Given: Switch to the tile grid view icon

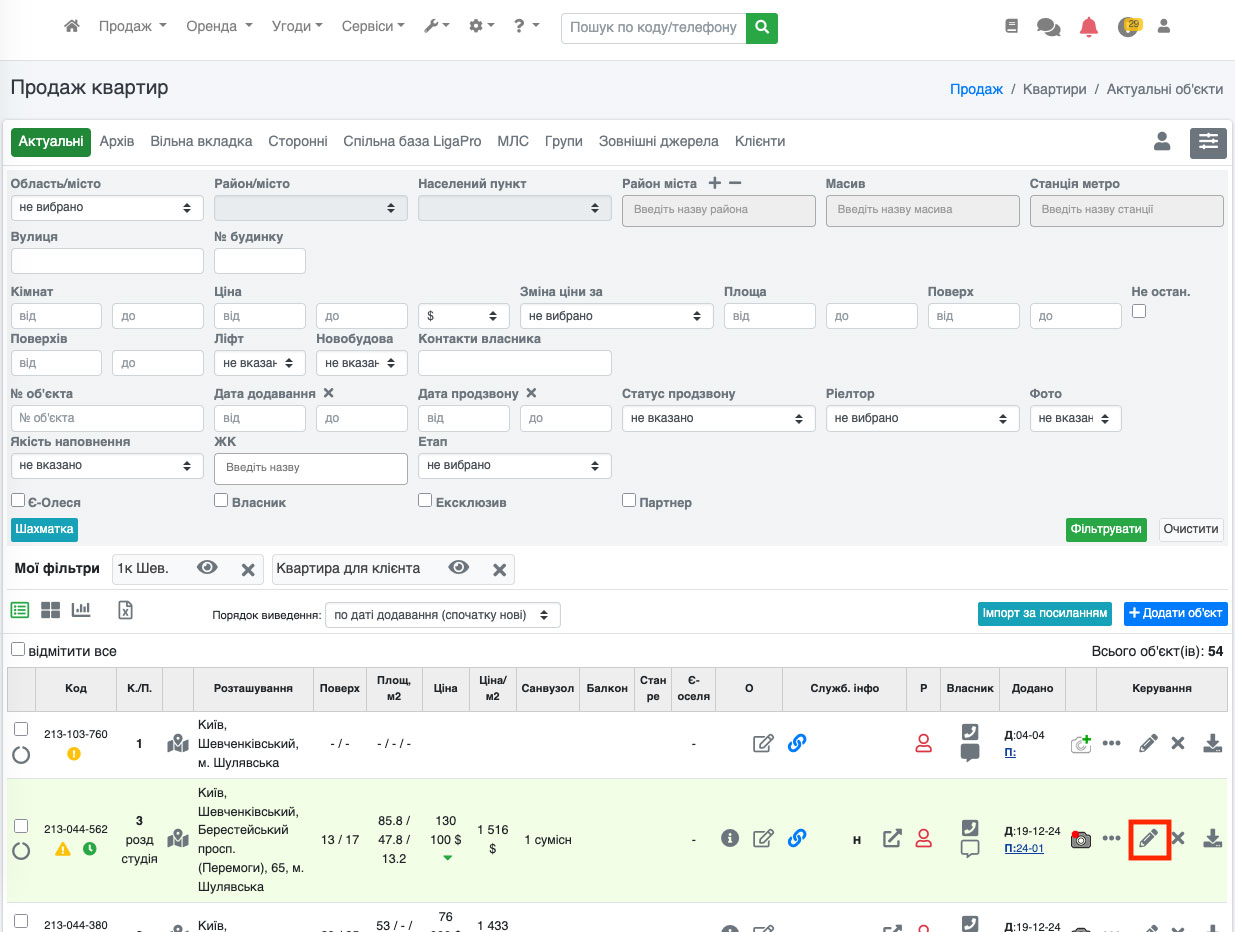Looking at the screenshot, I should coord(50,610).
